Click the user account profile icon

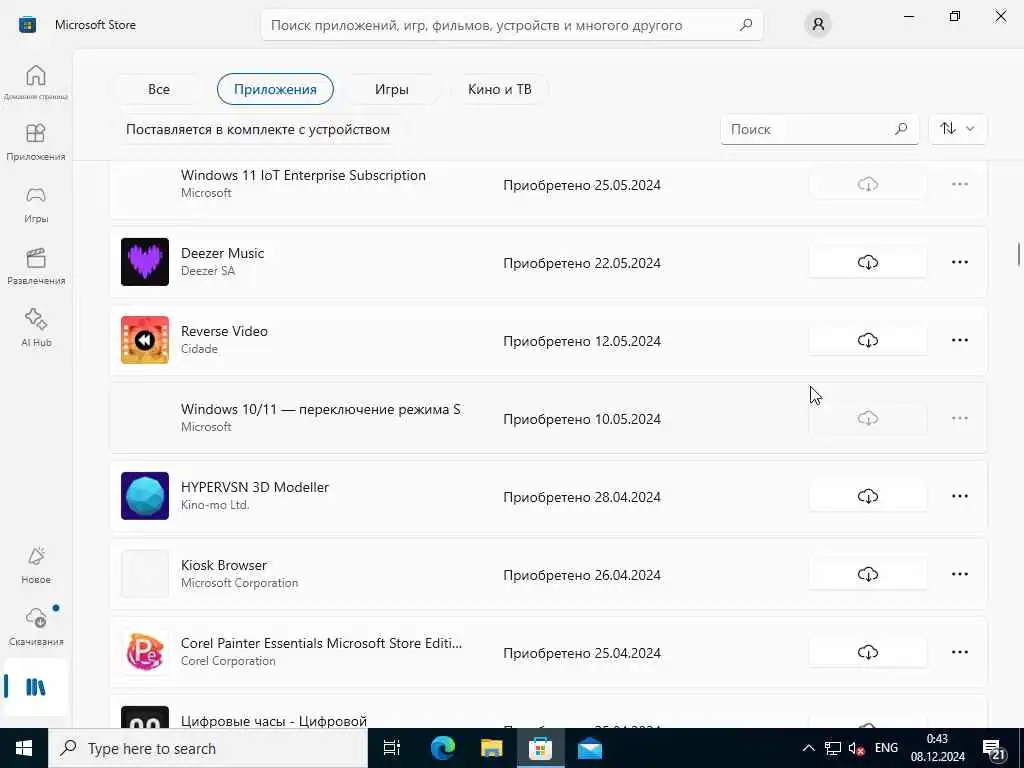pyautogui.click(x=818, y=25)
